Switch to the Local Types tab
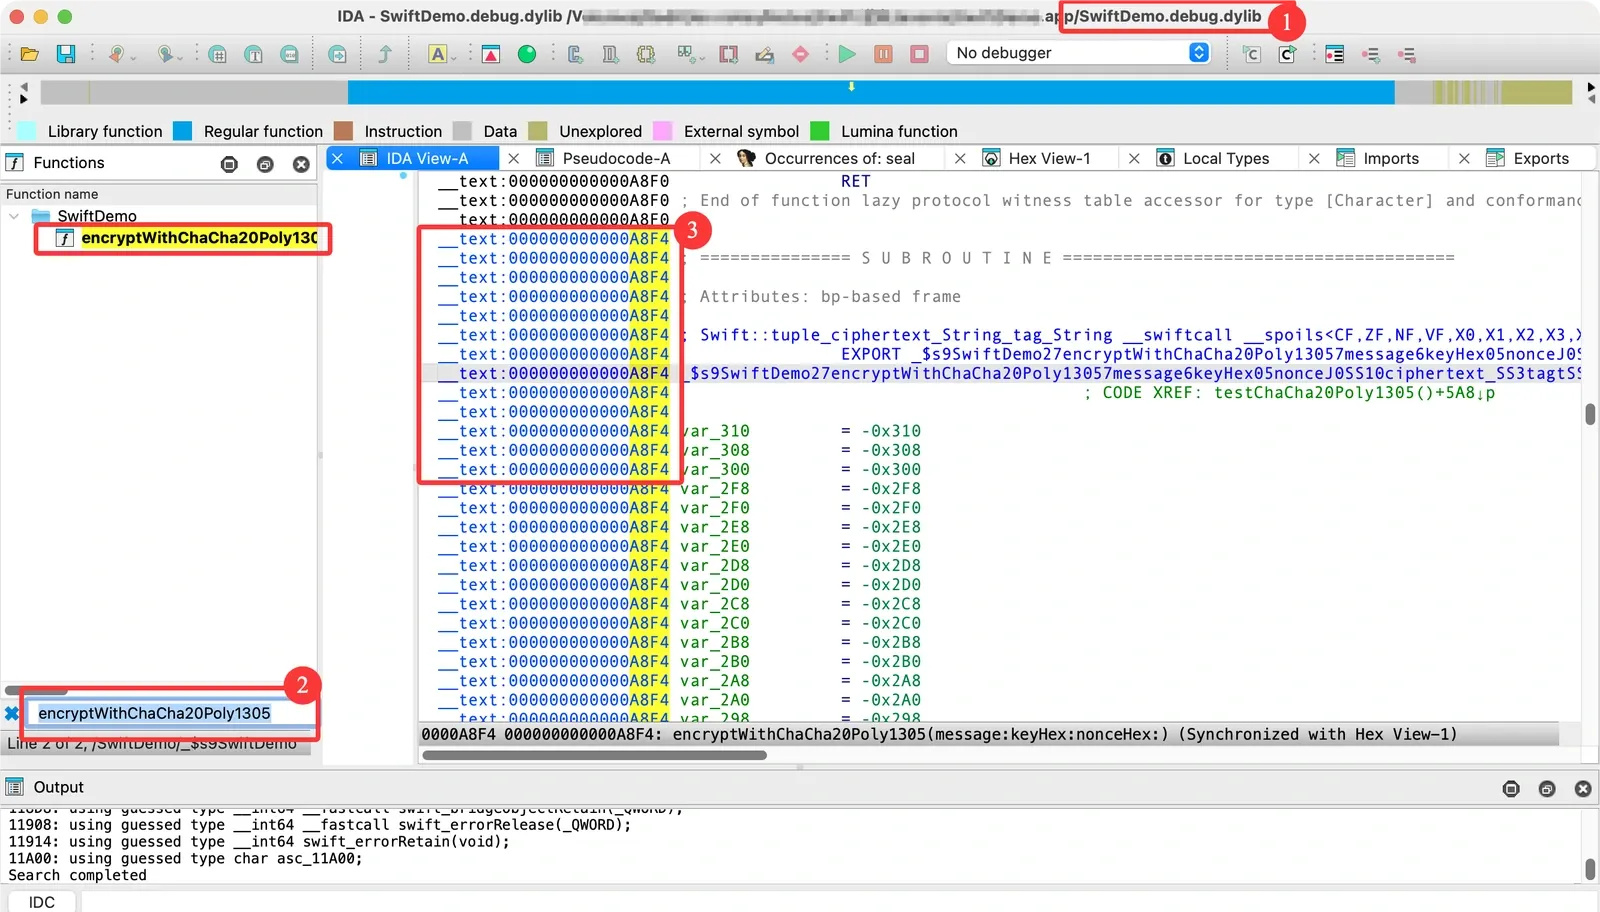The width and height of the screenshot is (1600, 912). [1226, 158]
